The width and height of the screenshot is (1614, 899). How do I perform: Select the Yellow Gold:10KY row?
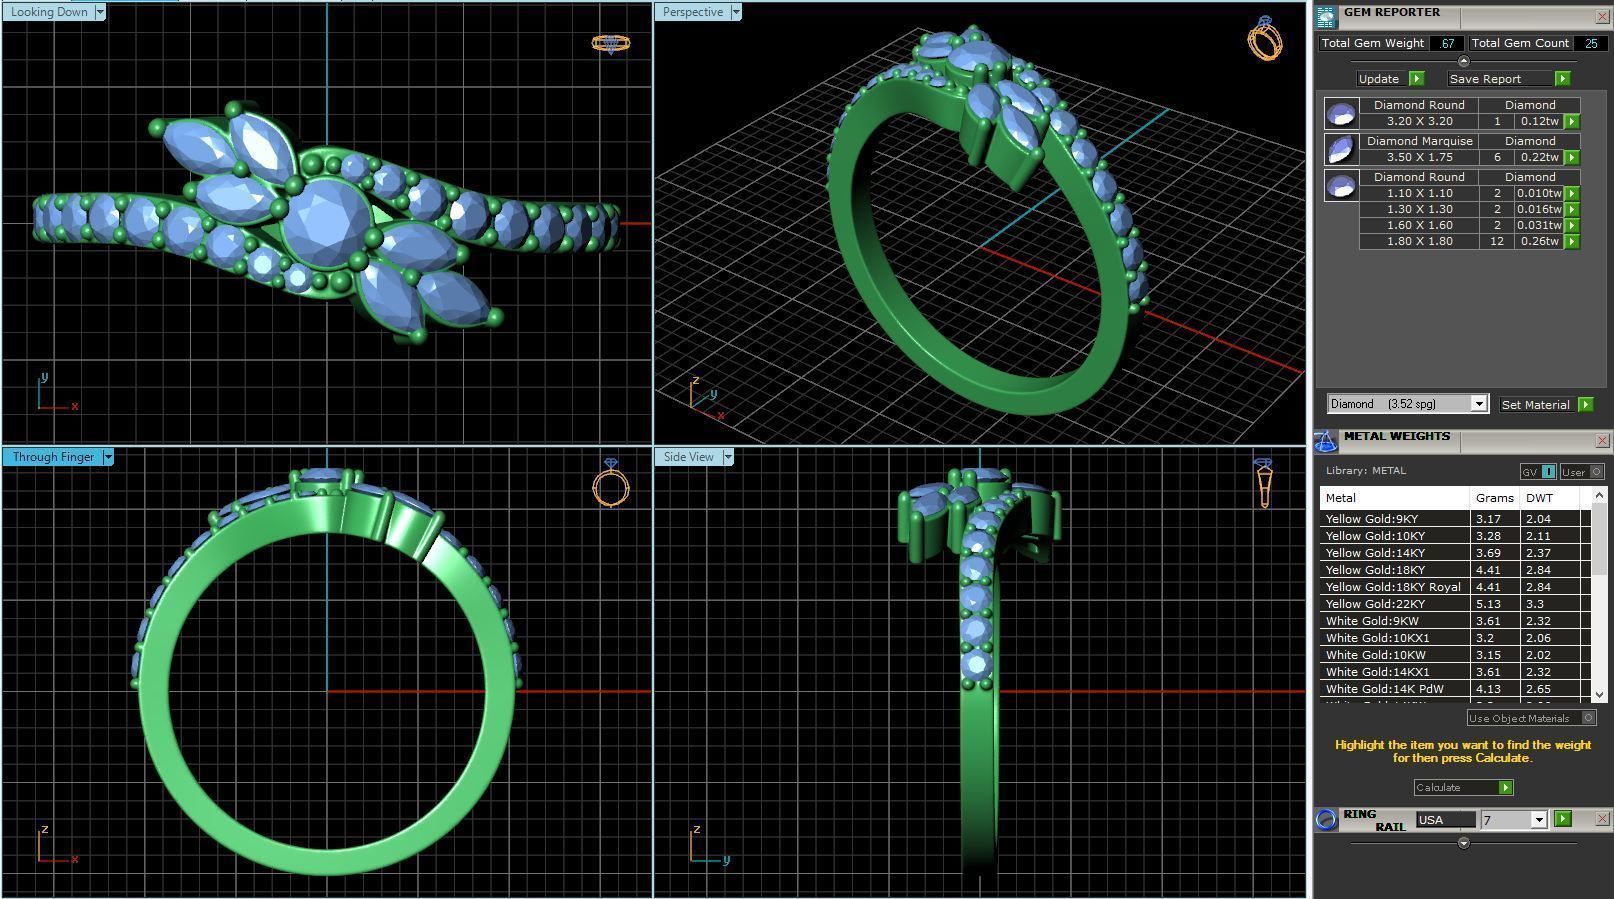[x=1455, y=535]
